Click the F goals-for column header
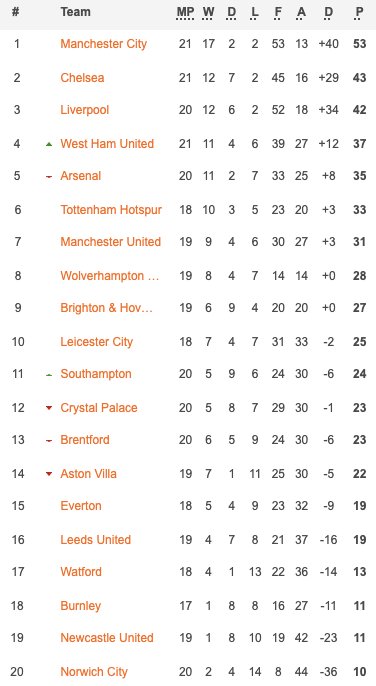Viewport: 376px width, 686px height. click(278, 12)
